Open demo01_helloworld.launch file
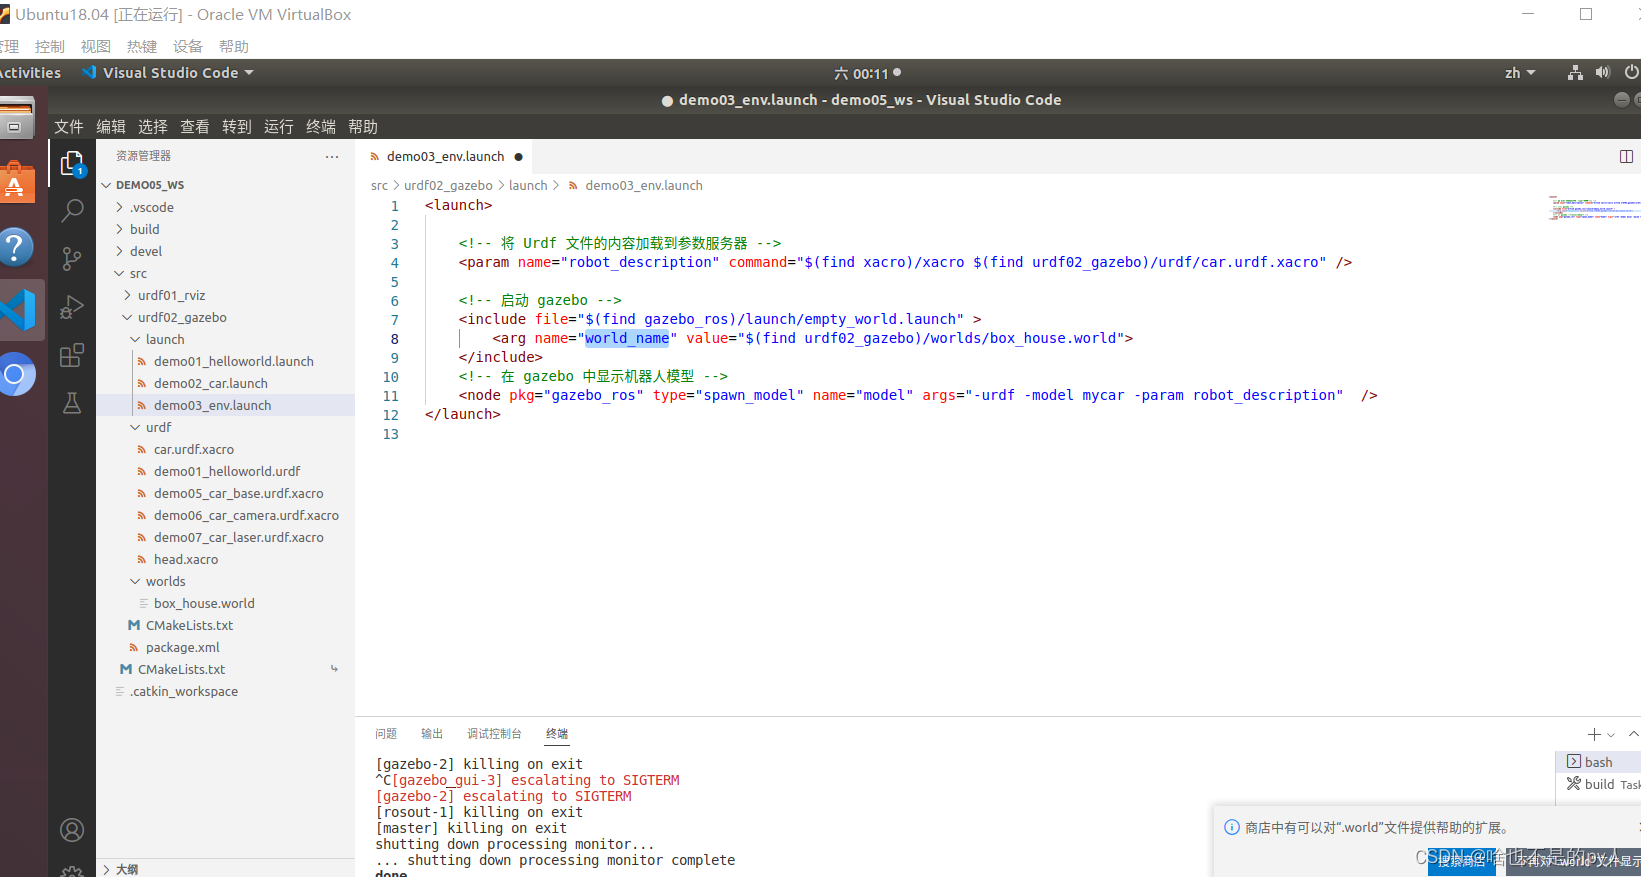This screenshot has height=877, width=1641. 225,361
